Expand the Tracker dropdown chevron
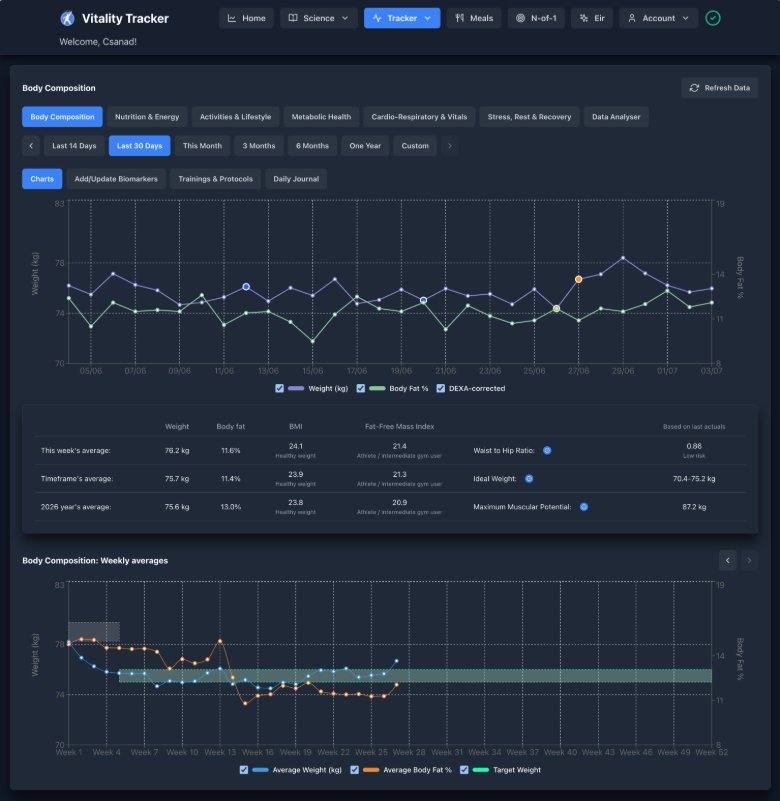 point(428,18)
